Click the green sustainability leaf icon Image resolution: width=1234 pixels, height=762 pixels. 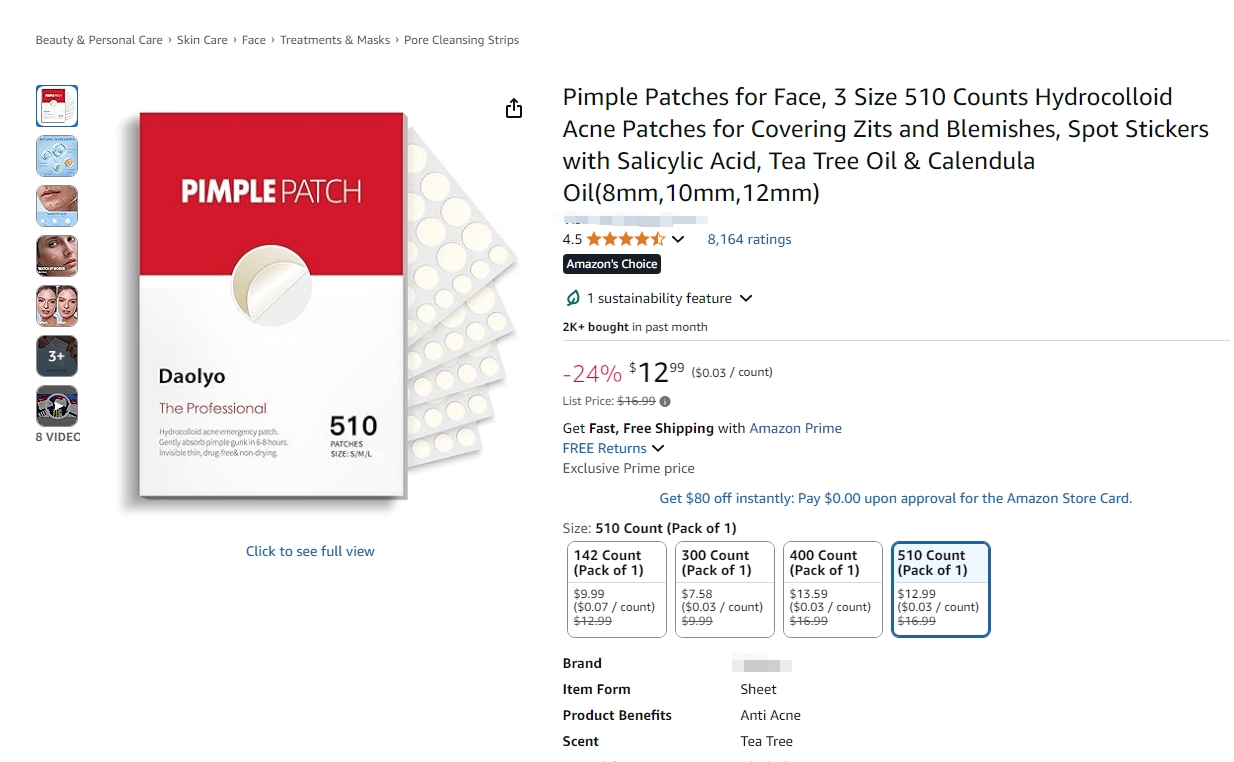click(x=573, y=298)
